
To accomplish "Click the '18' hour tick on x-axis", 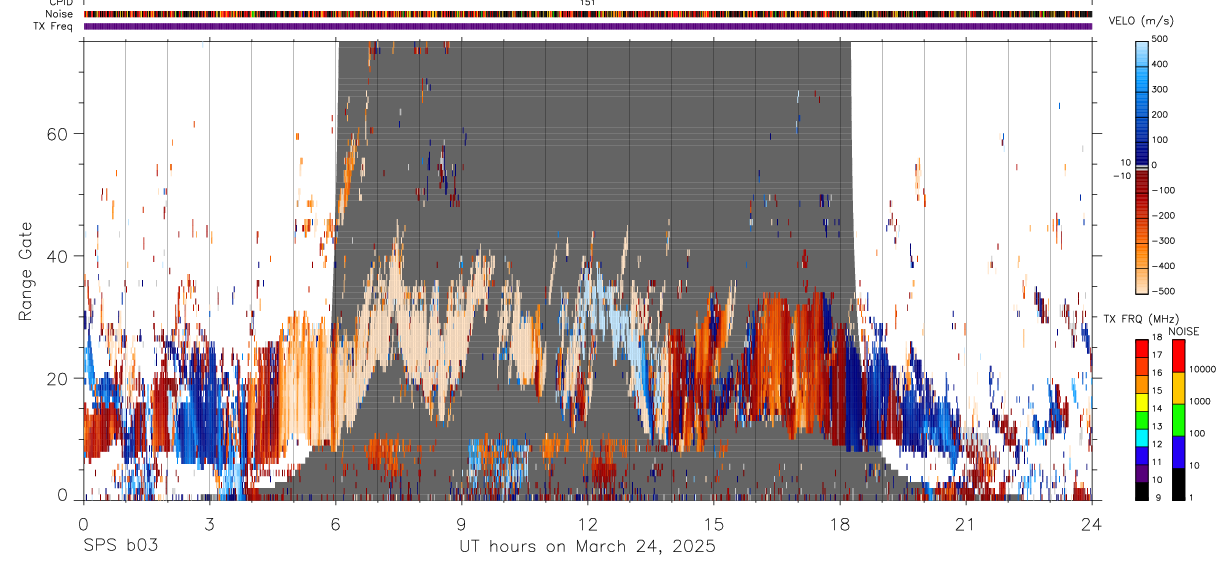I will pos(840,523).
